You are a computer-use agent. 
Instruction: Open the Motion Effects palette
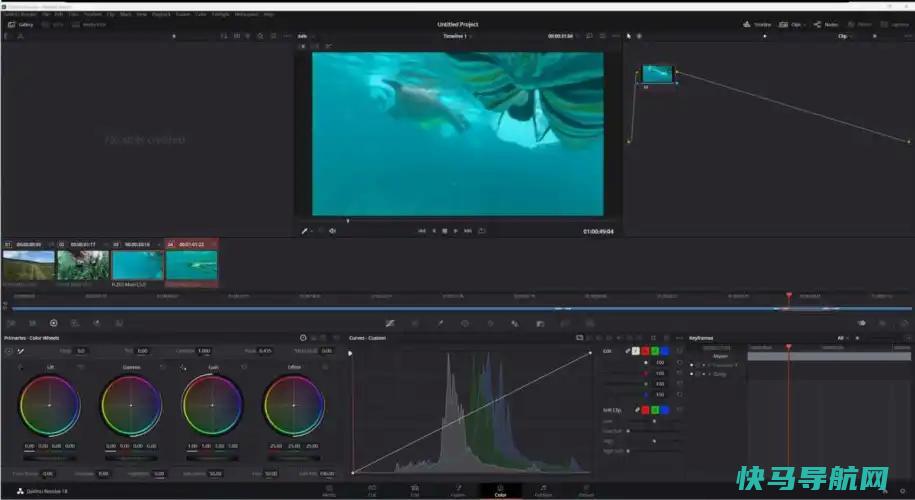tap(118, 323)
